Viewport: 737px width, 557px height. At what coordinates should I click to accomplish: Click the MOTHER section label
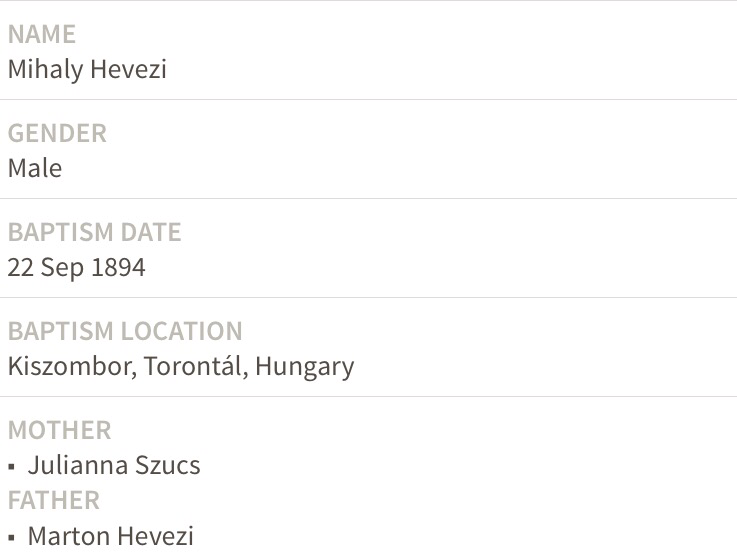pos(59,431)
